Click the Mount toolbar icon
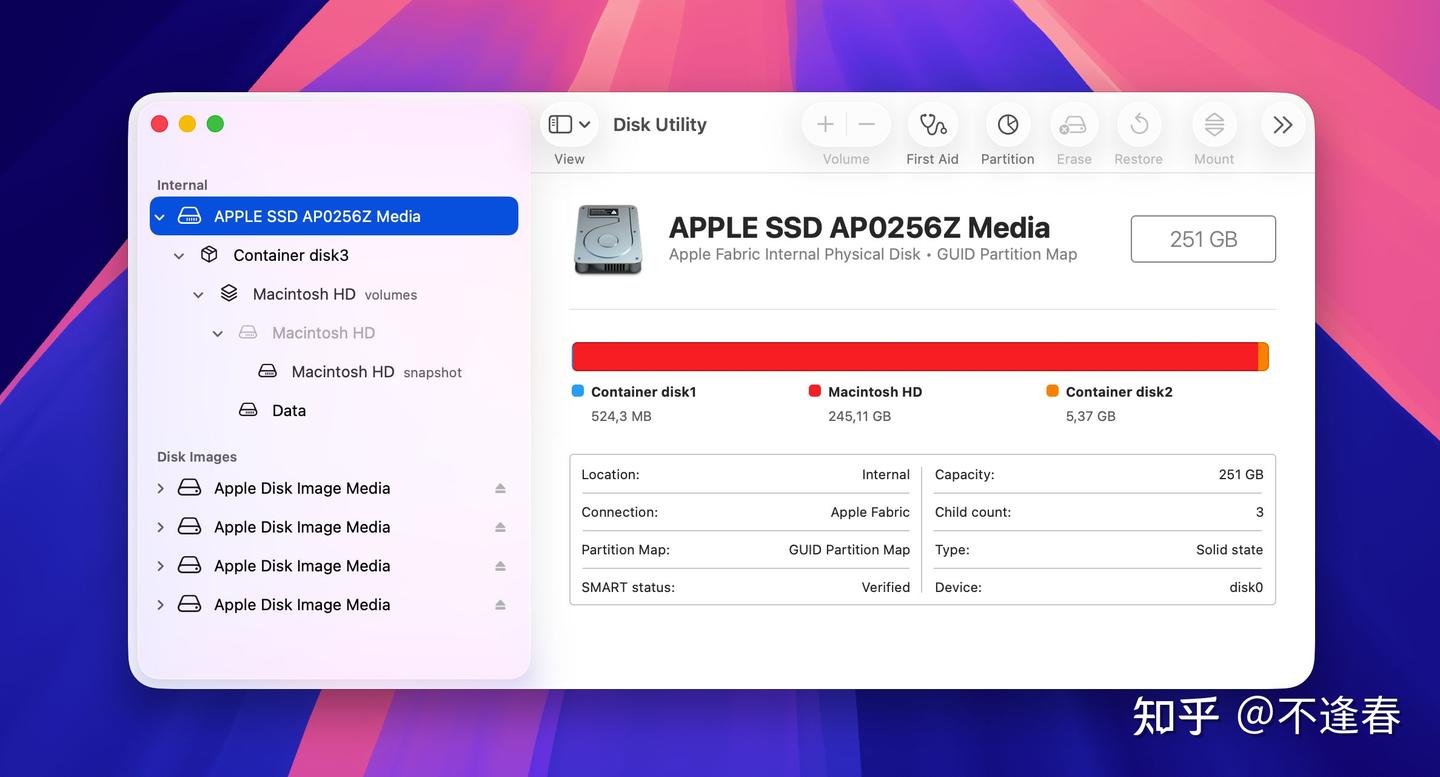This screenshot has height=777, width=1440. [x=1214, y=125]
